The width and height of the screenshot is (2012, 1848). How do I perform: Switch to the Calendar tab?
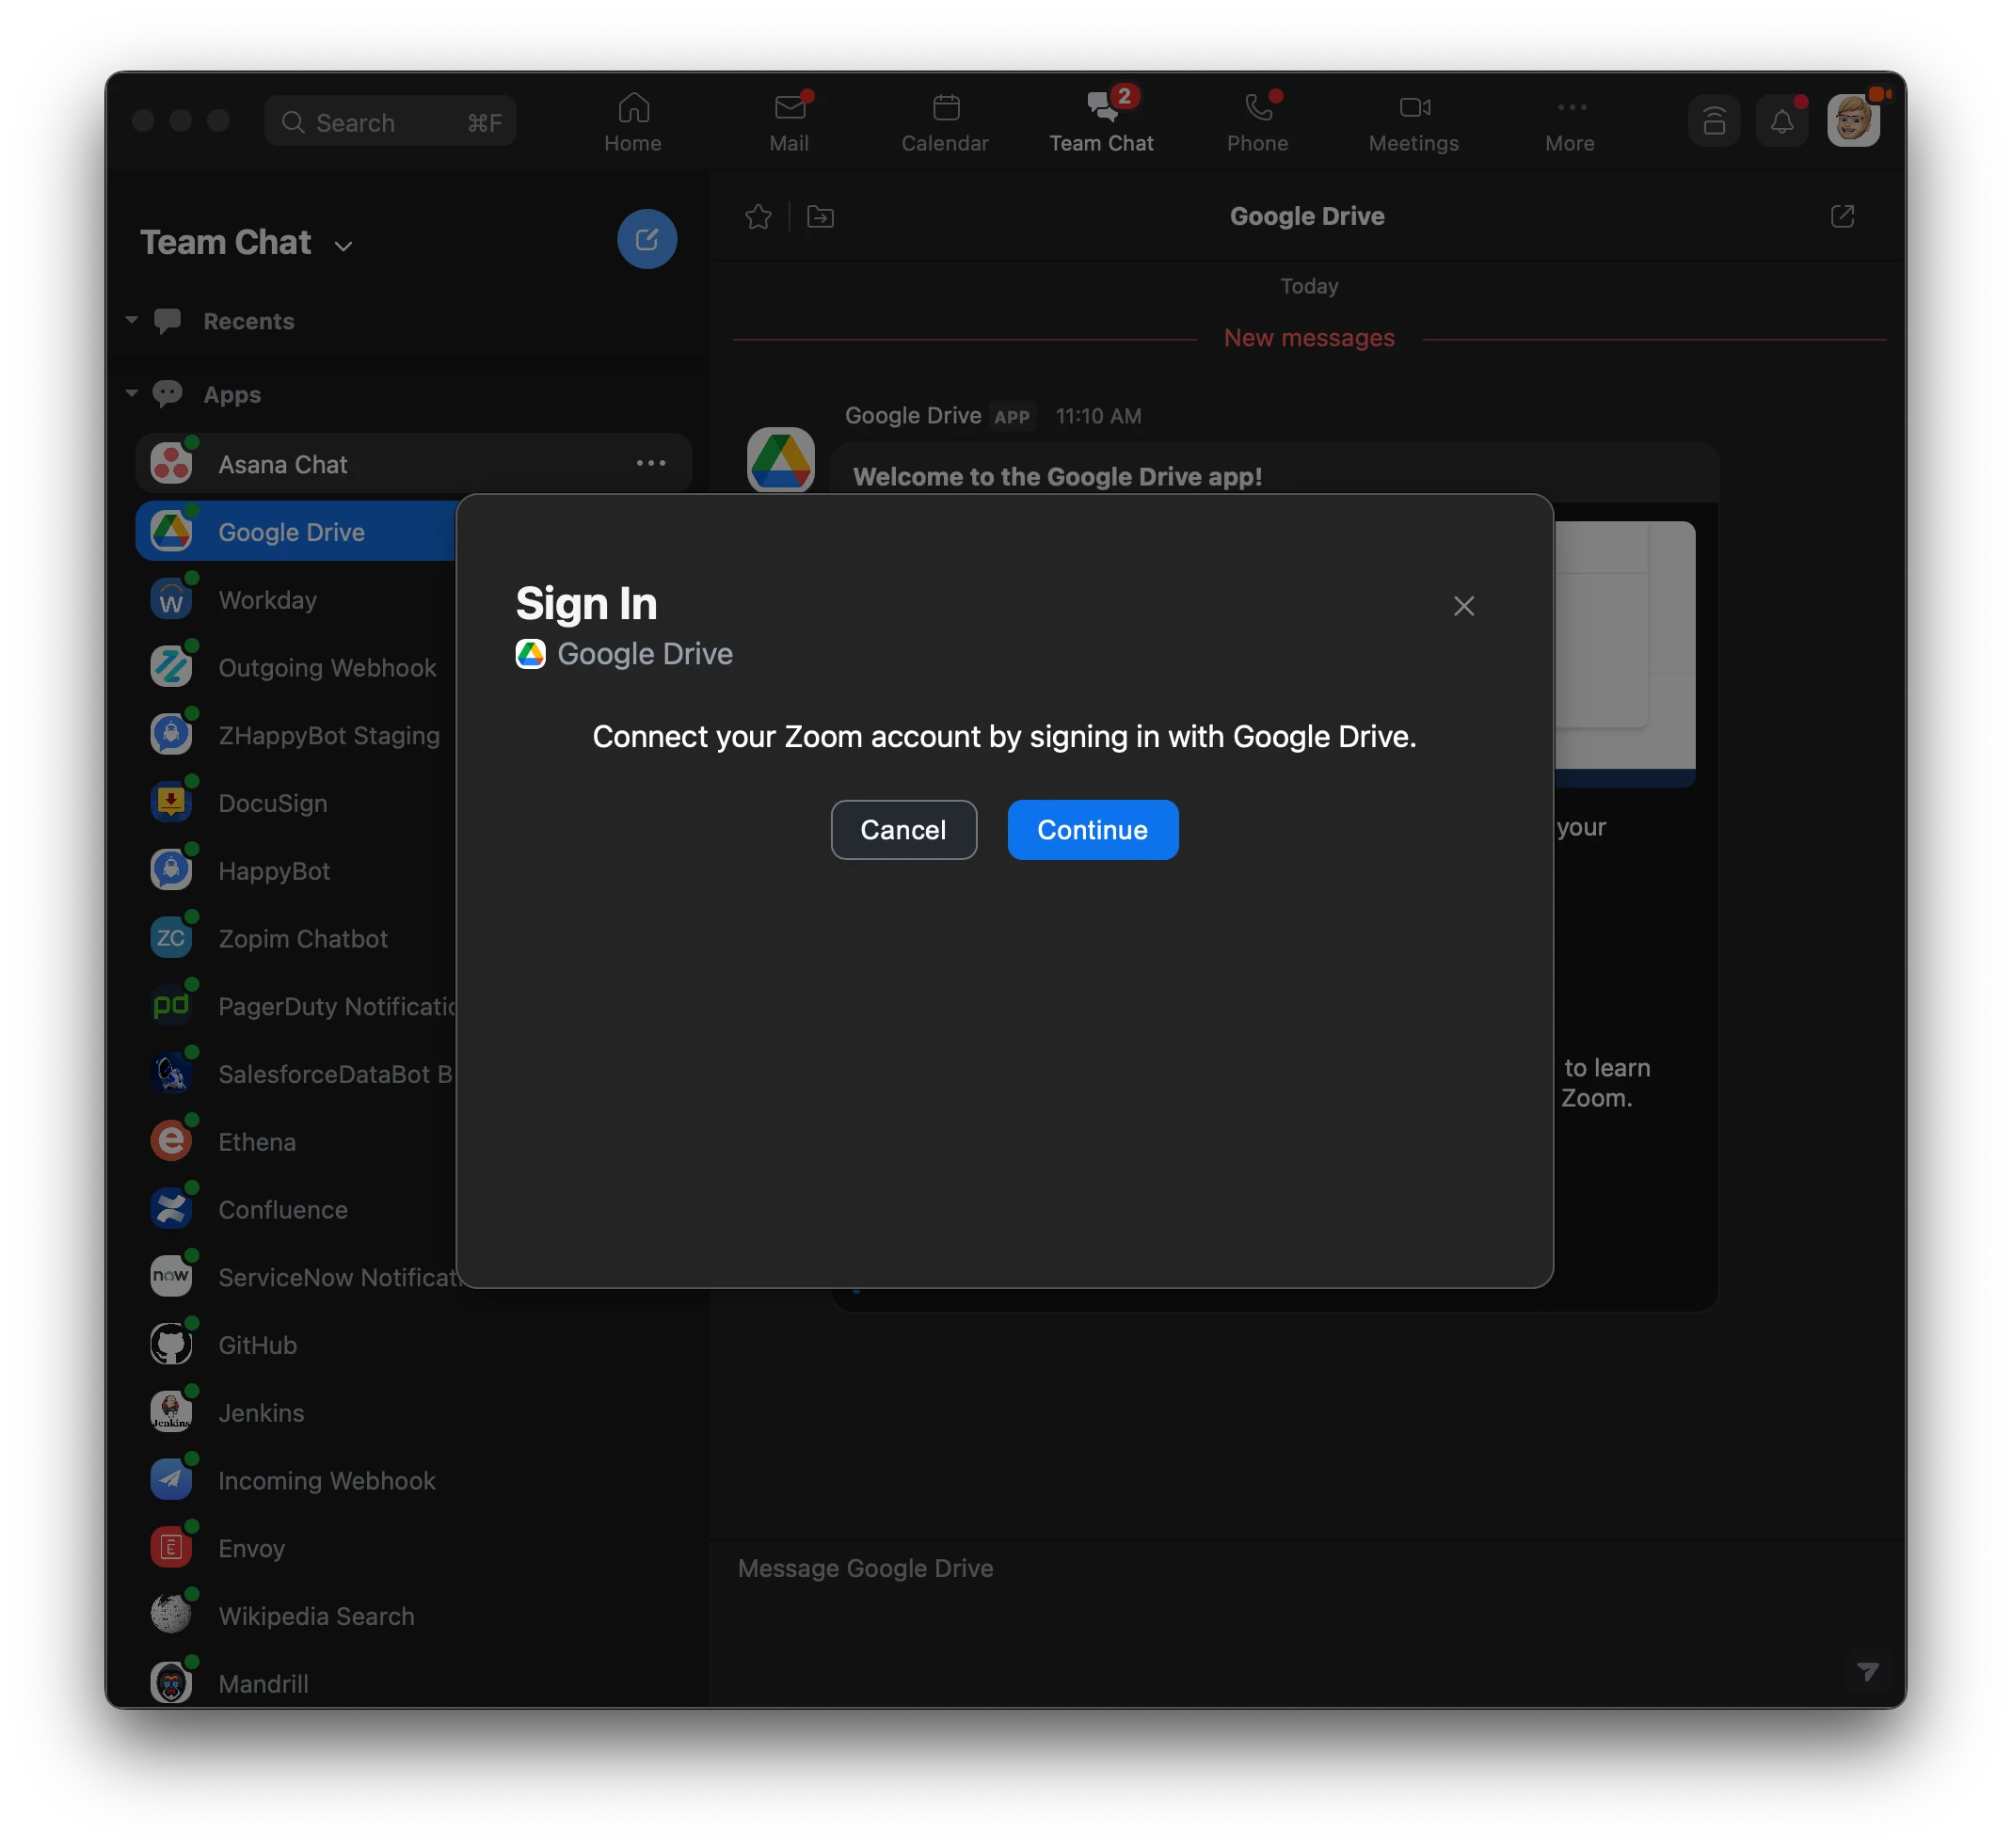click(944, 122)
